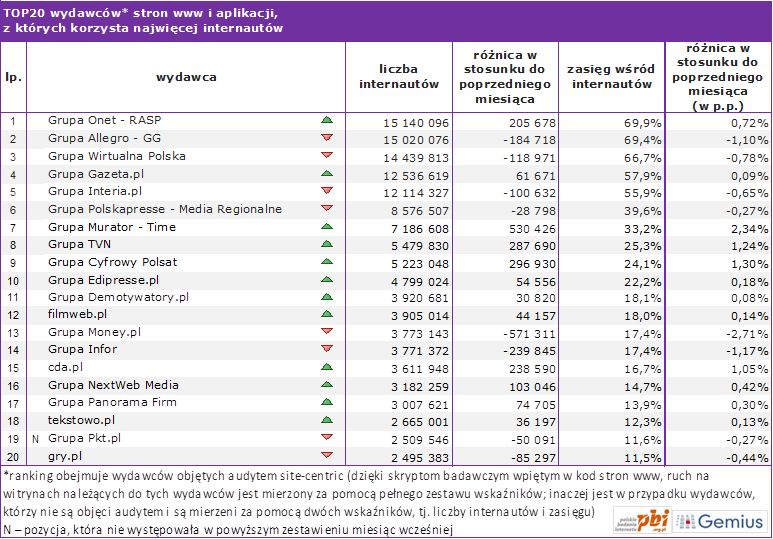Click the red down arrow for gry.pl

point(327,455)
